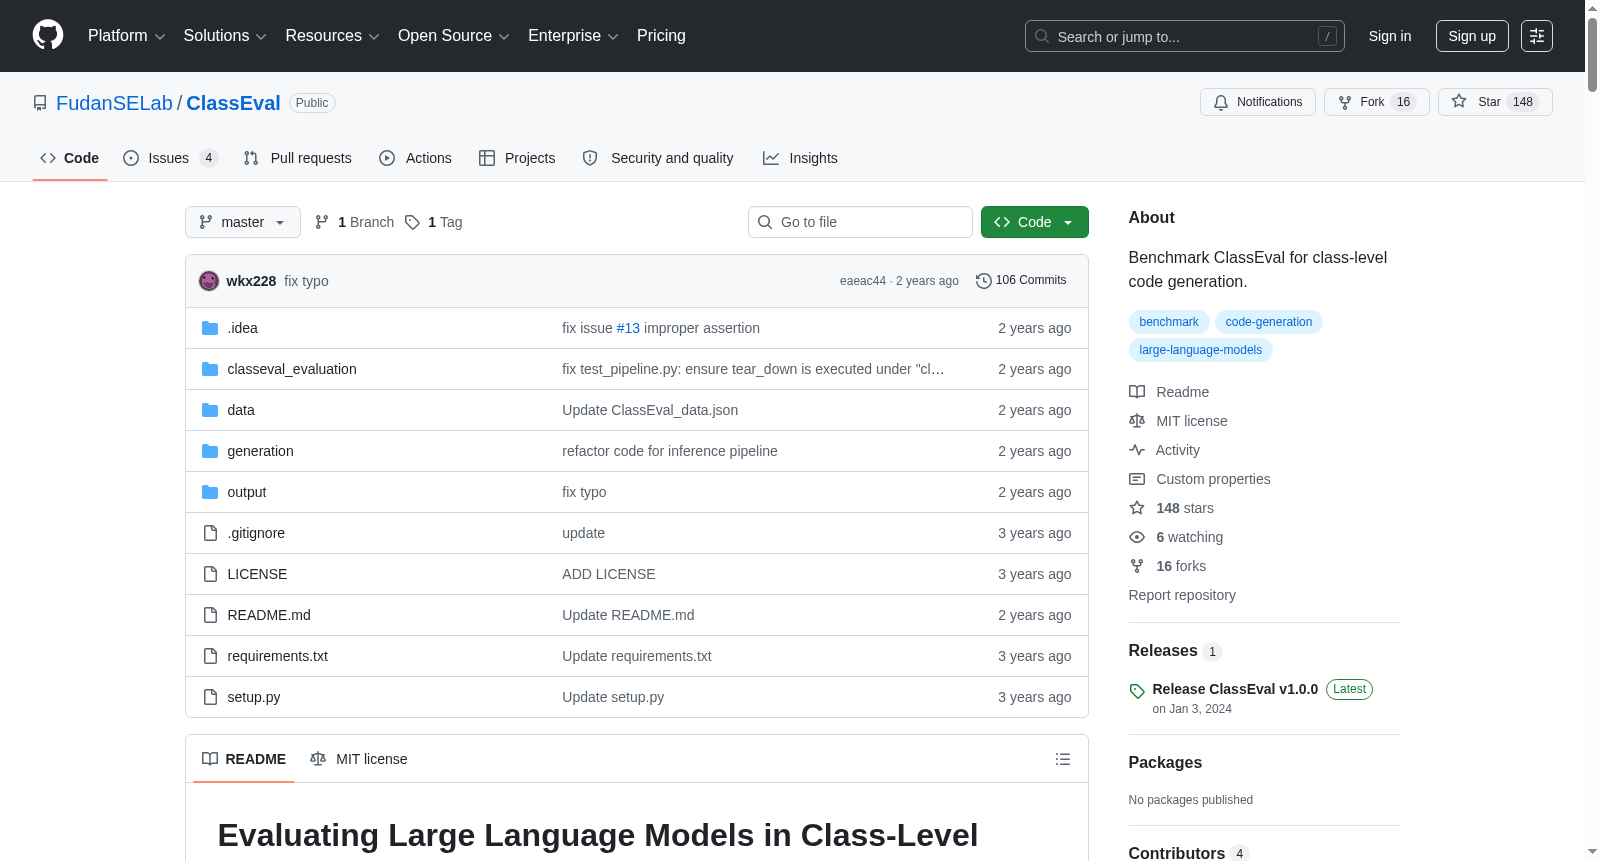
Task: Click the setup.py file icon
Action: click(210, 697)
